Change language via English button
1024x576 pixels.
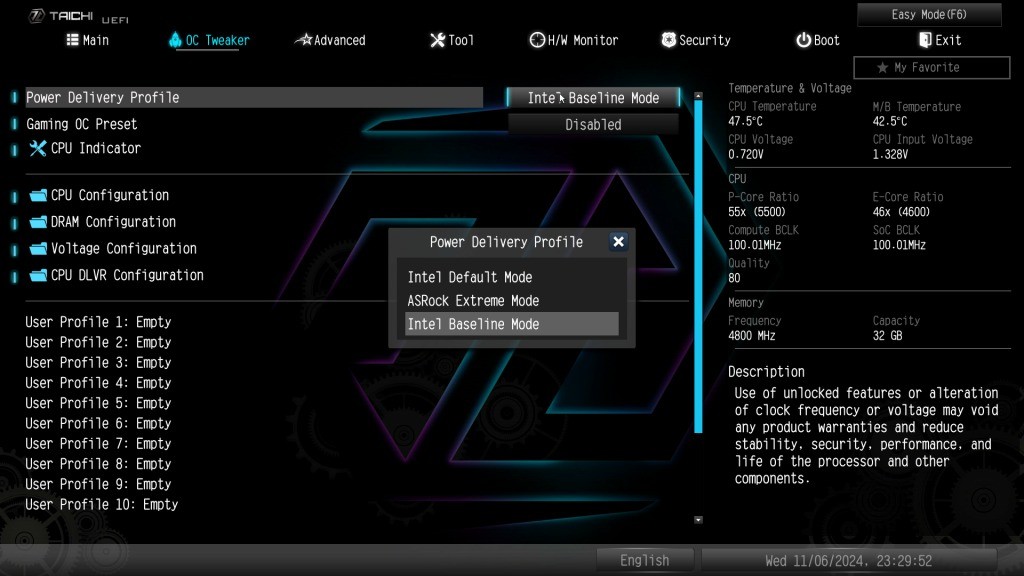[644, 560]
